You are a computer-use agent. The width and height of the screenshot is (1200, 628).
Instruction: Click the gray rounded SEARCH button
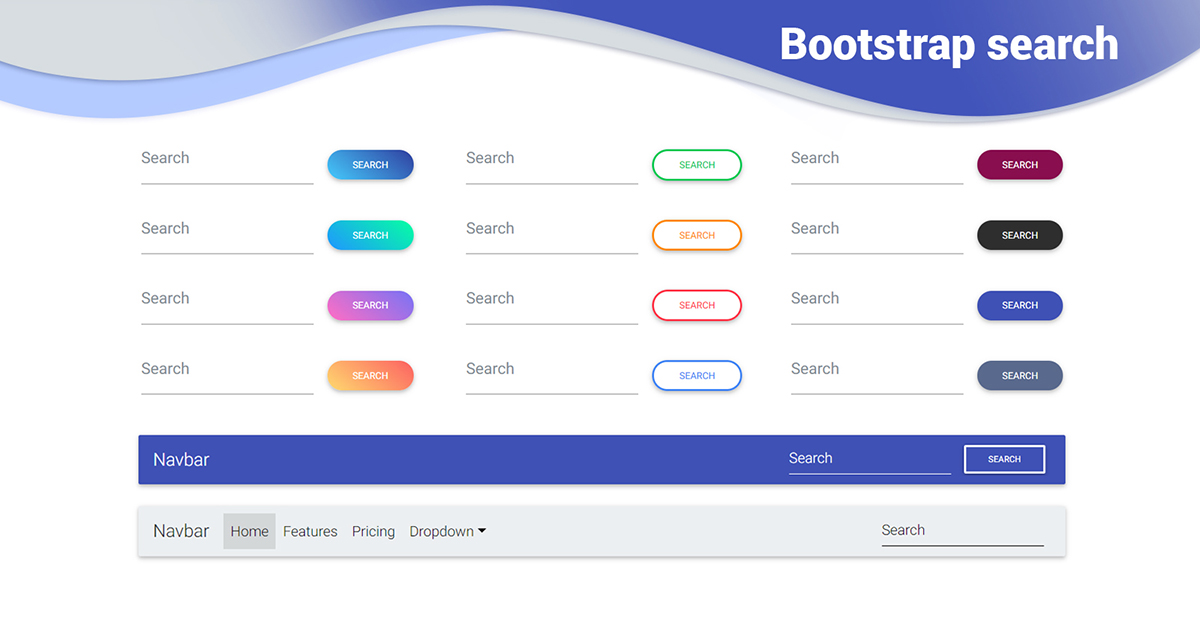(x=1019, y=375)
